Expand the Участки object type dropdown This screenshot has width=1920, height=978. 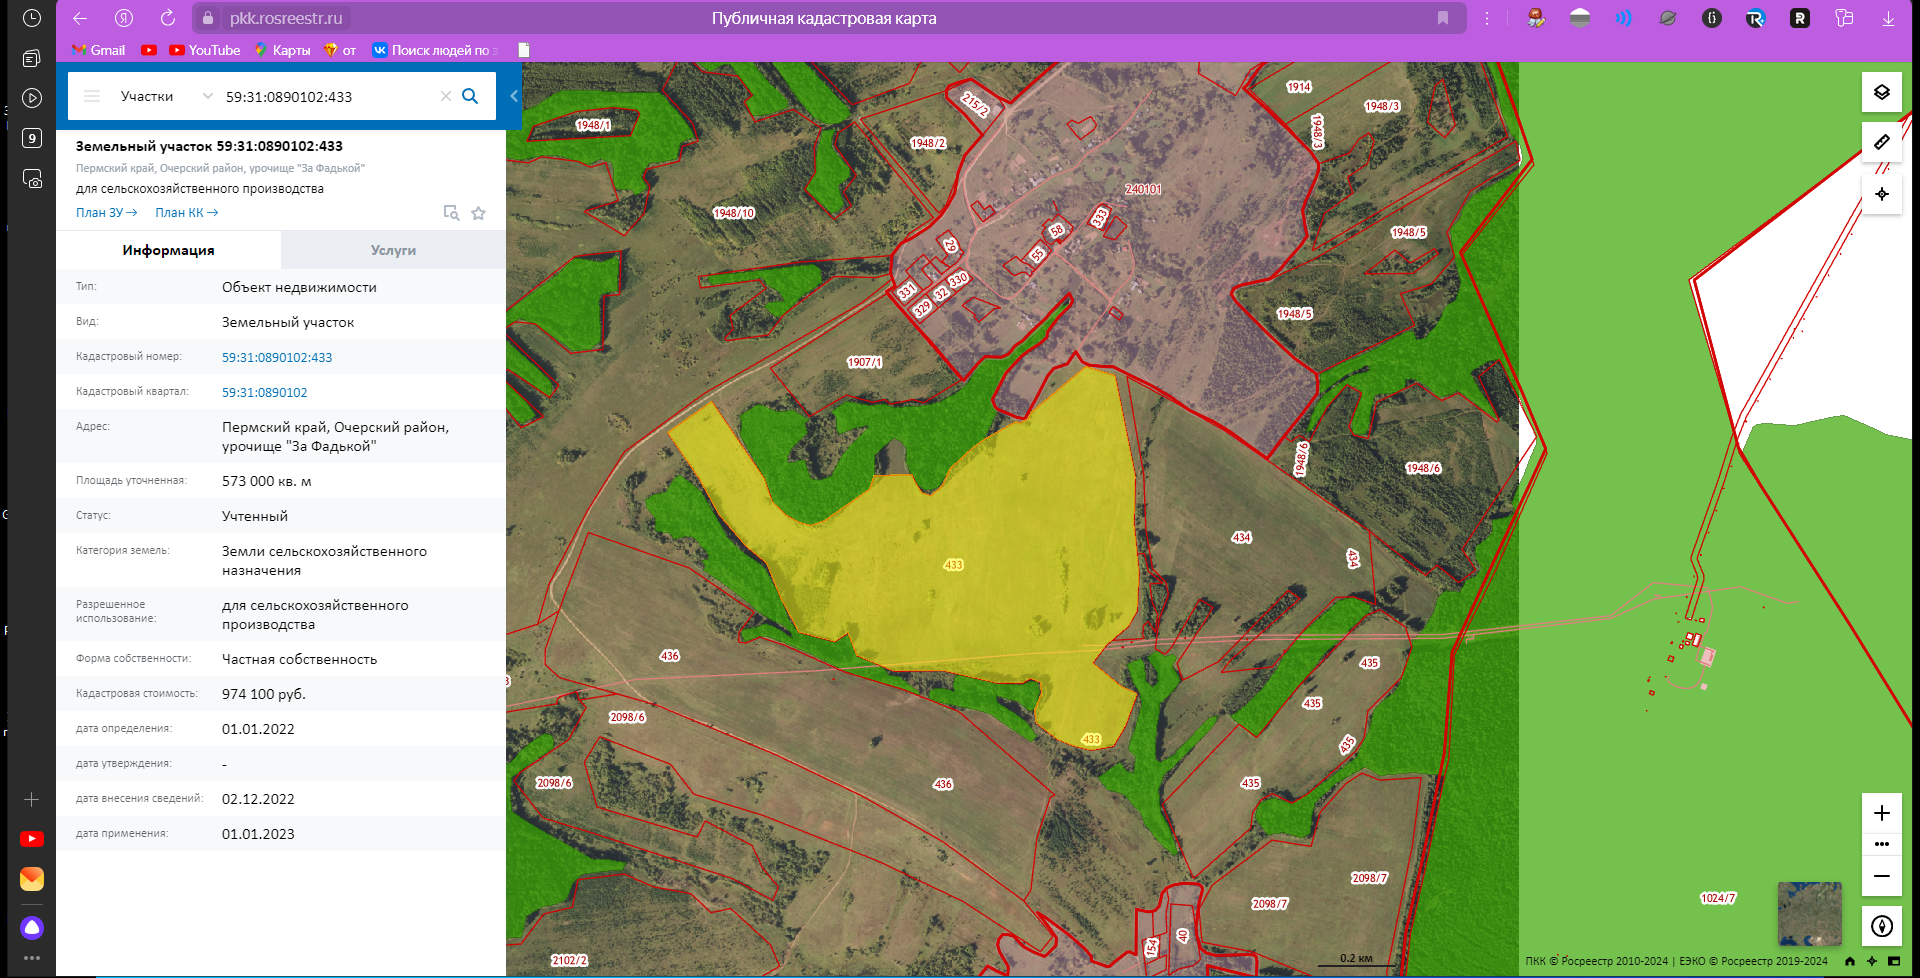166,96
